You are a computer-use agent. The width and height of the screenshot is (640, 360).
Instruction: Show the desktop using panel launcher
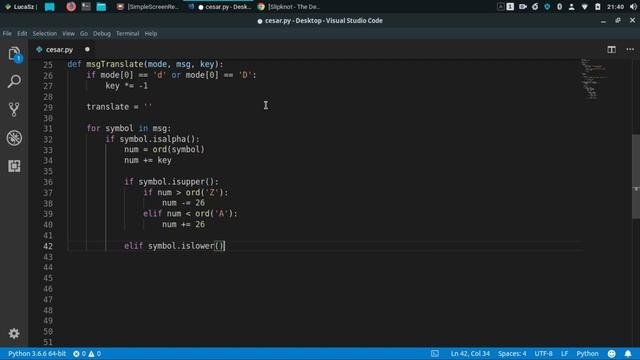point(50,7)
